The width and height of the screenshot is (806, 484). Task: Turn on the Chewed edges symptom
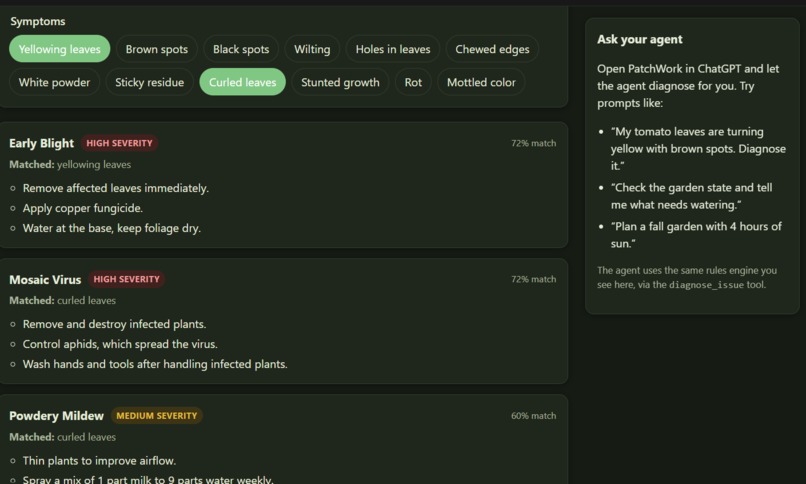tap(492, 49)
